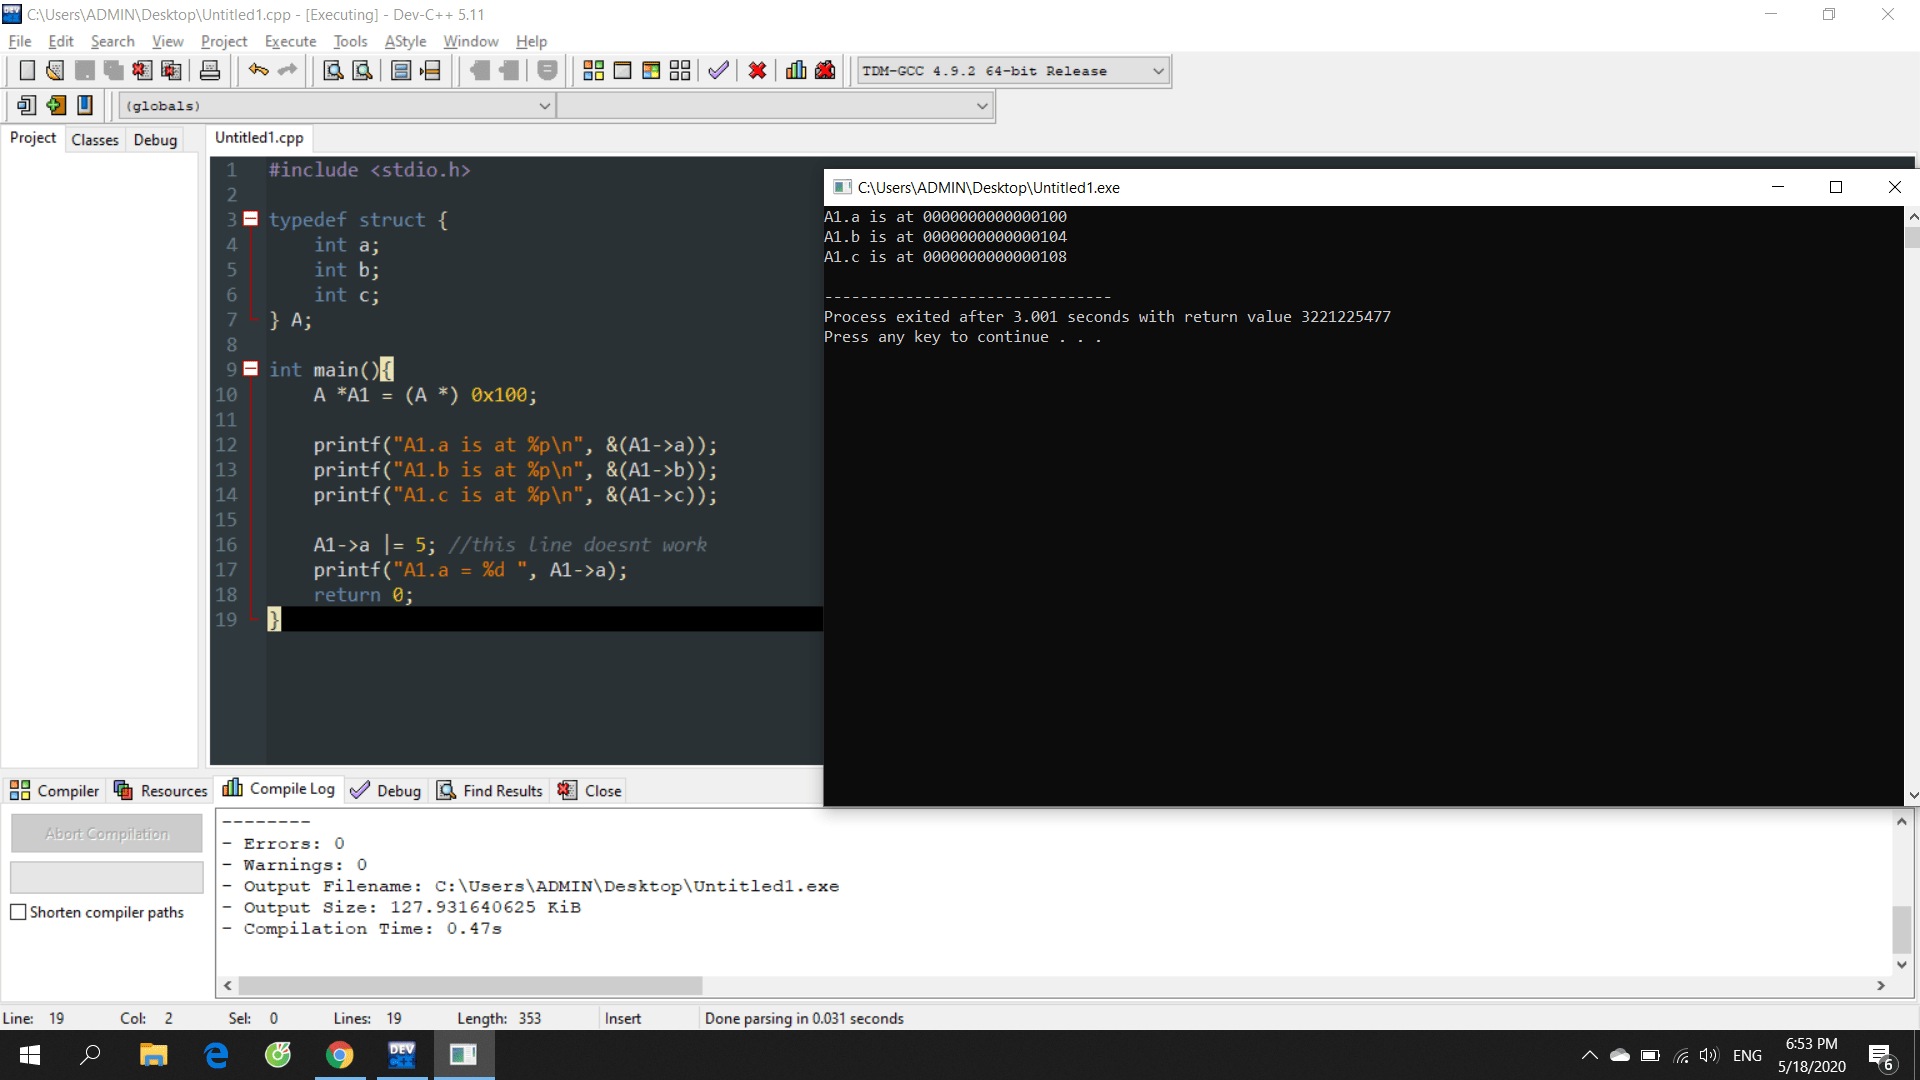Switch to the Classes tab
This screenshot has height=1080, width=1920.
click(95, 140)
